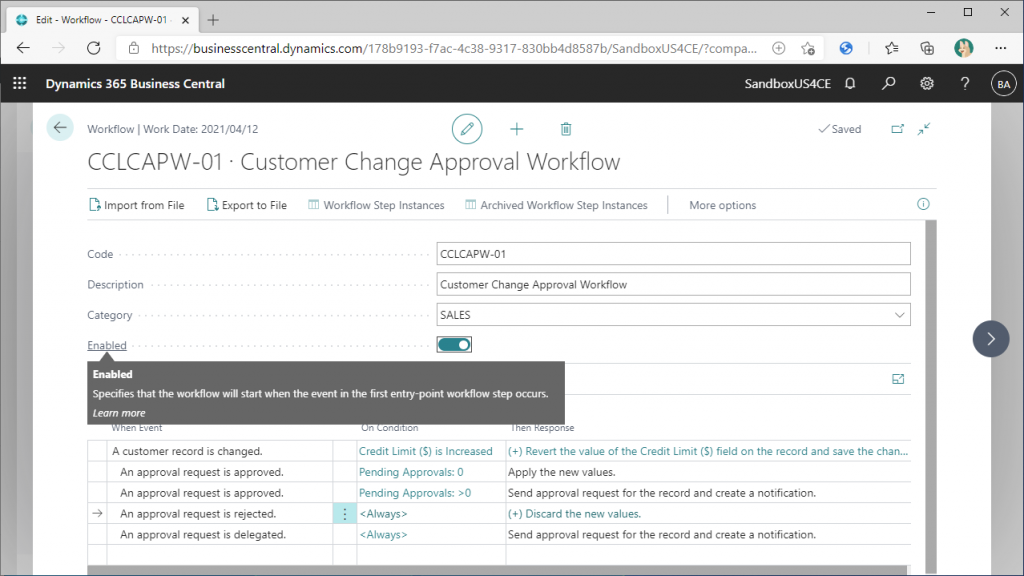The width and height of the screenshot is (1024, 576).
Task: Open the Revert Credit Limit response
Action: click(708, 451)
